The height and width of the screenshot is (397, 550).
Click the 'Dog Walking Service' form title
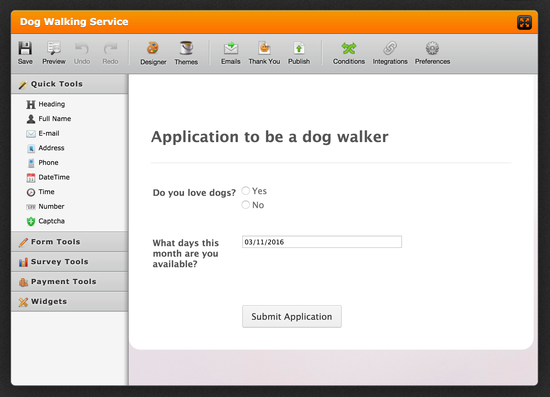point(74,22)
